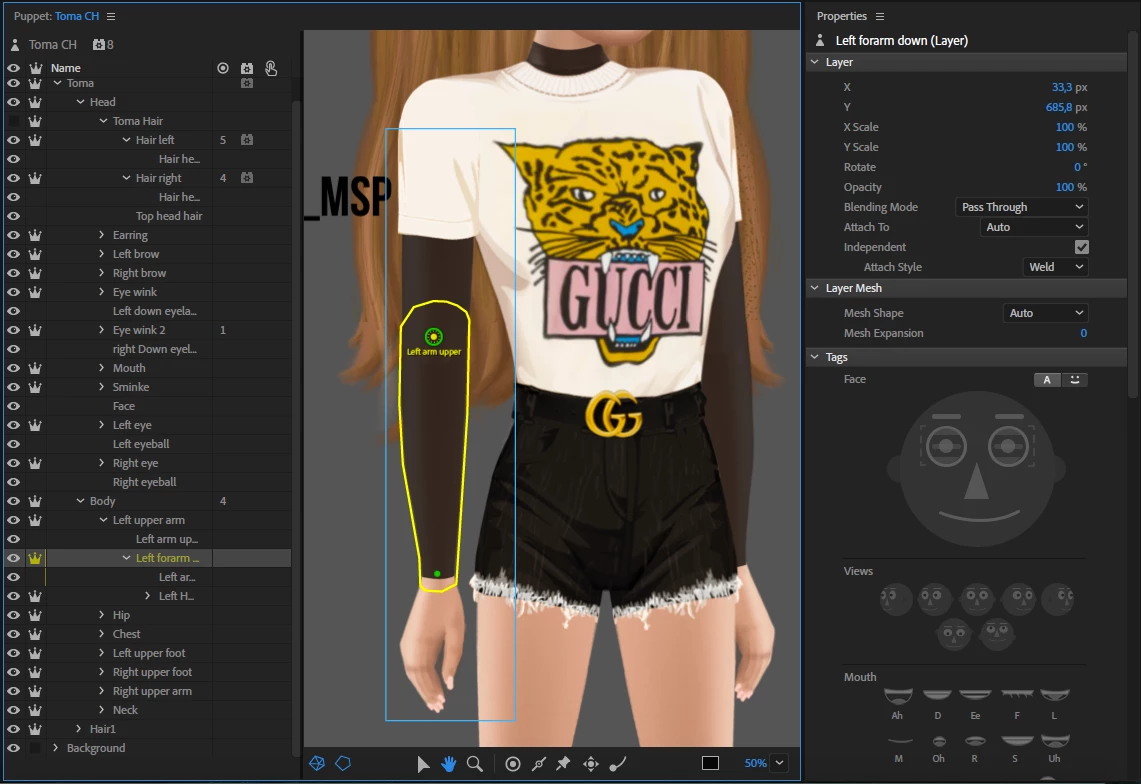The height and width of the screenshot is (784, 1141).
Task: Click the Toma CH puppet name link
Action: point(76,16)
